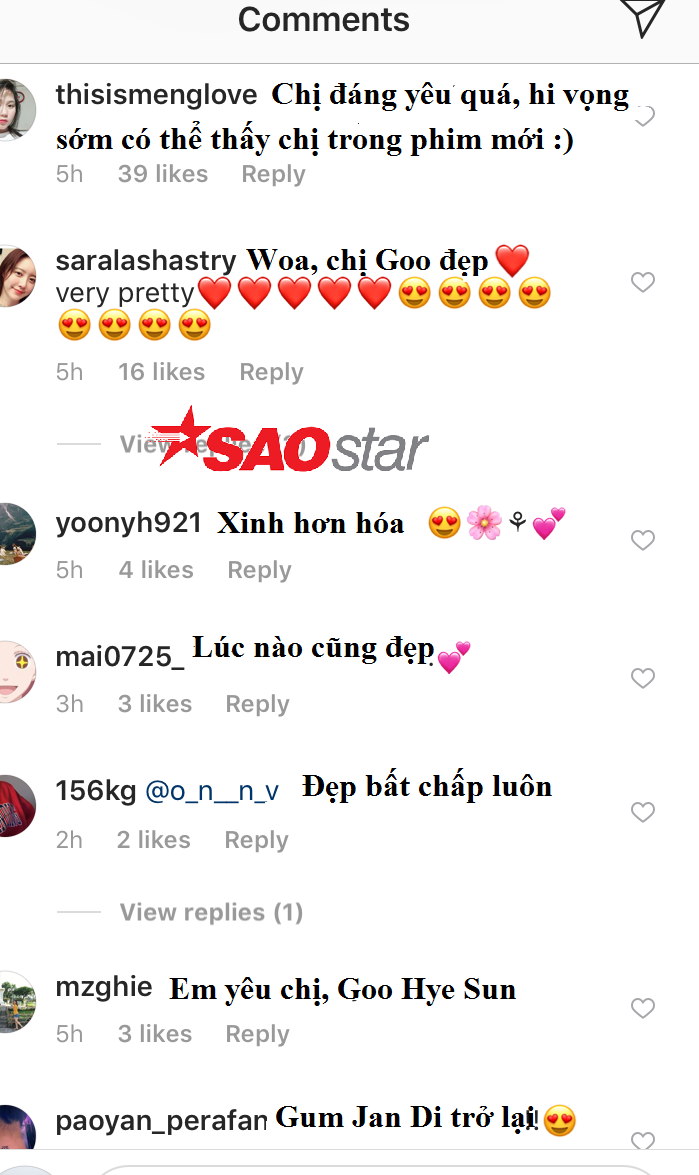Tap the heart beside the thisismenglove comment

[644, 116]
